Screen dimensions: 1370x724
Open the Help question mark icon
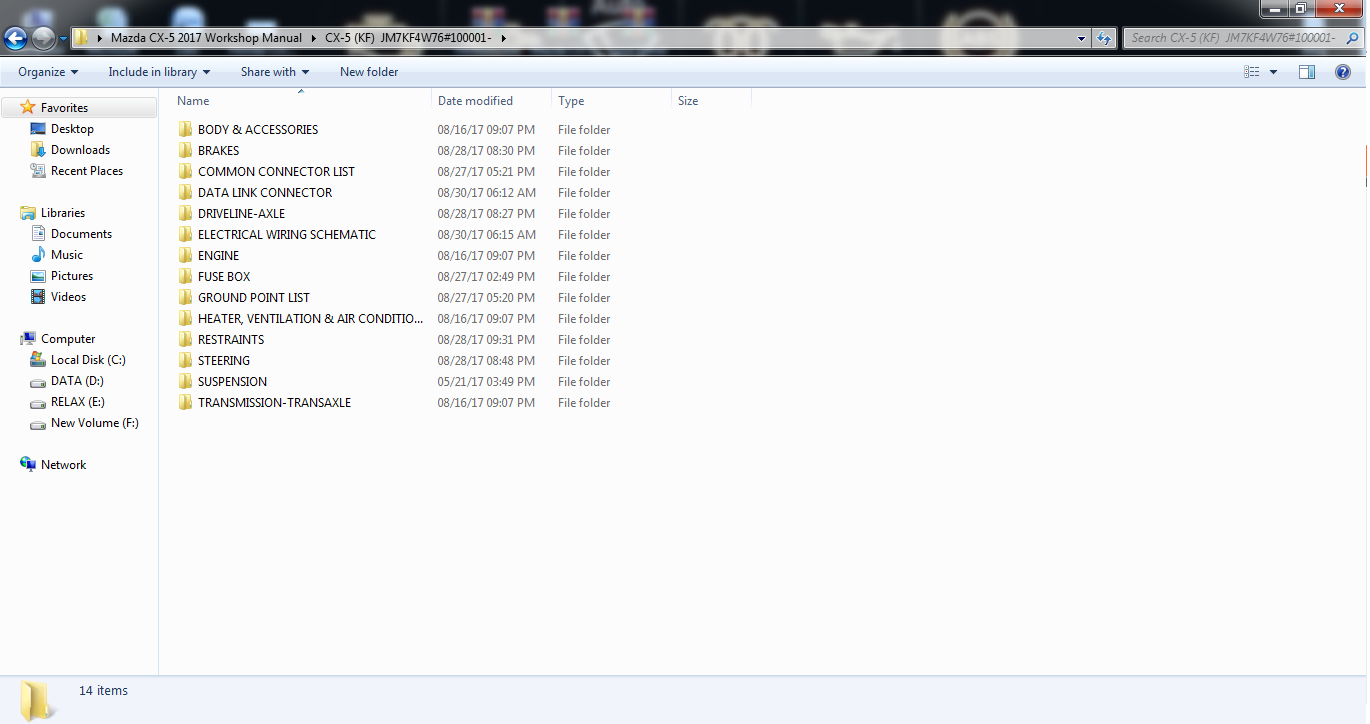pyautogui.click(x=1343, y=72)
